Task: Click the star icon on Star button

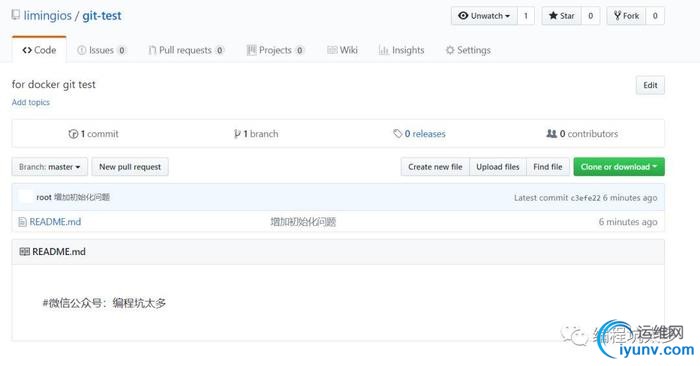Action: (x=553, y=16)
